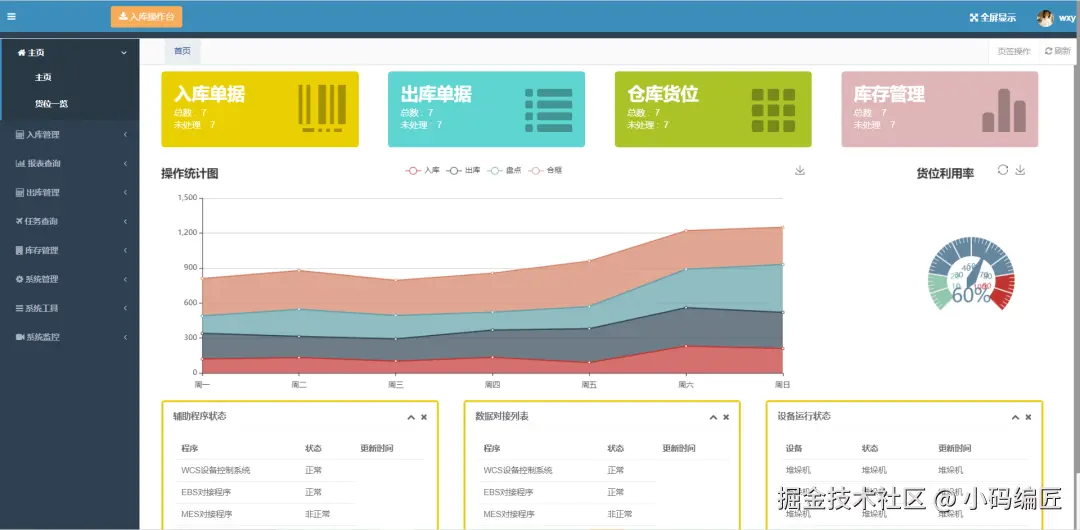
Task: Refresh the 货位利用率 gauge chart
Action: [x=1003, y=170]
